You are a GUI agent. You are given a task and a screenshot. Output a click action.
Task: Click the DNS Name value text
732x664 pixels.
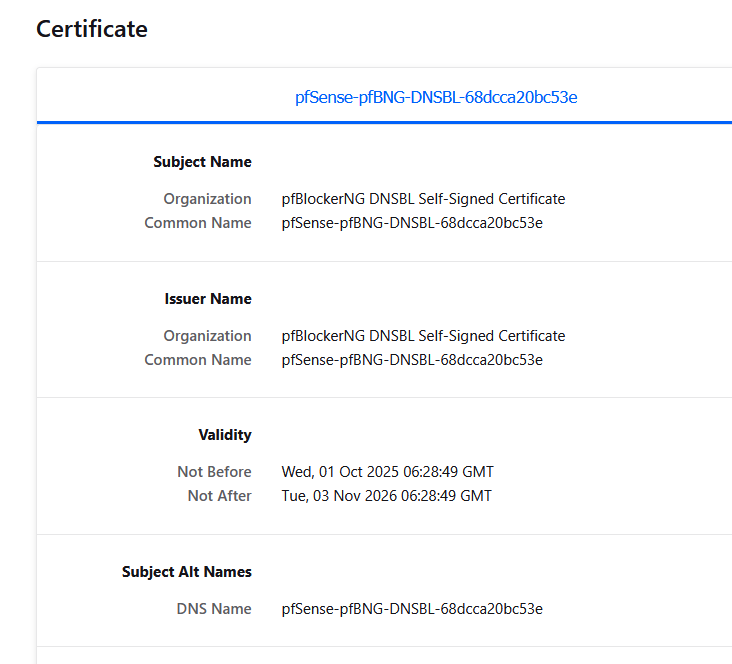(x=412, y=609)
